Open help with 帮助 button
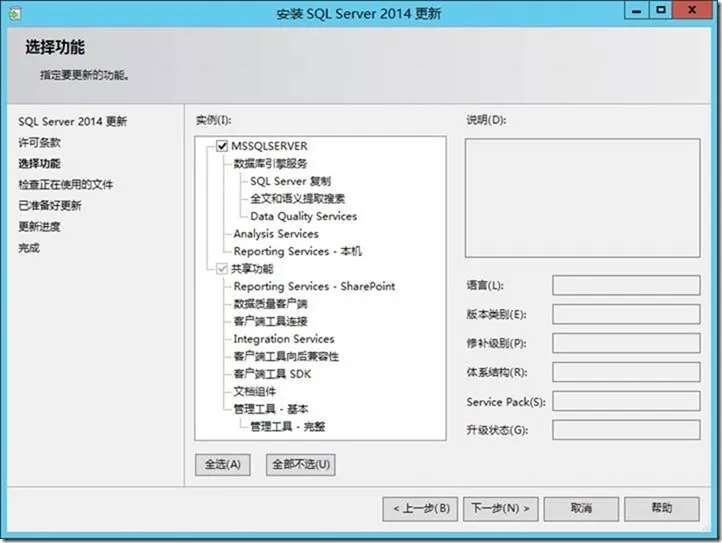Image resolution: width=722 pixels, height=543 pixels. (662, 508)
